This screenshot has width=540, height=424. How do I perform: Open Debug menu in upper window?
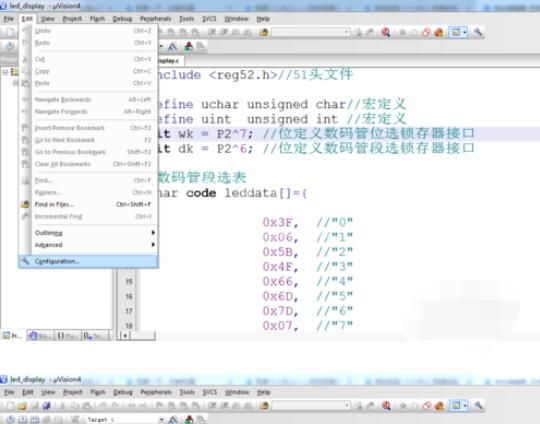coord(122,19)
